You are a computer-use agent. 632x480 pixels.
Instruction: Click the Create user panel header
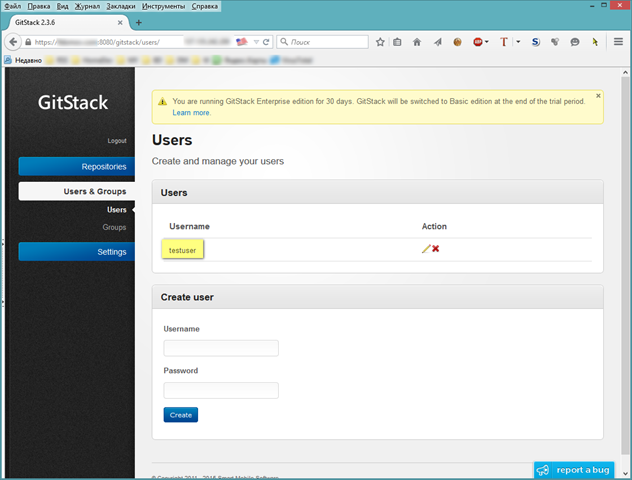point(377,297)
